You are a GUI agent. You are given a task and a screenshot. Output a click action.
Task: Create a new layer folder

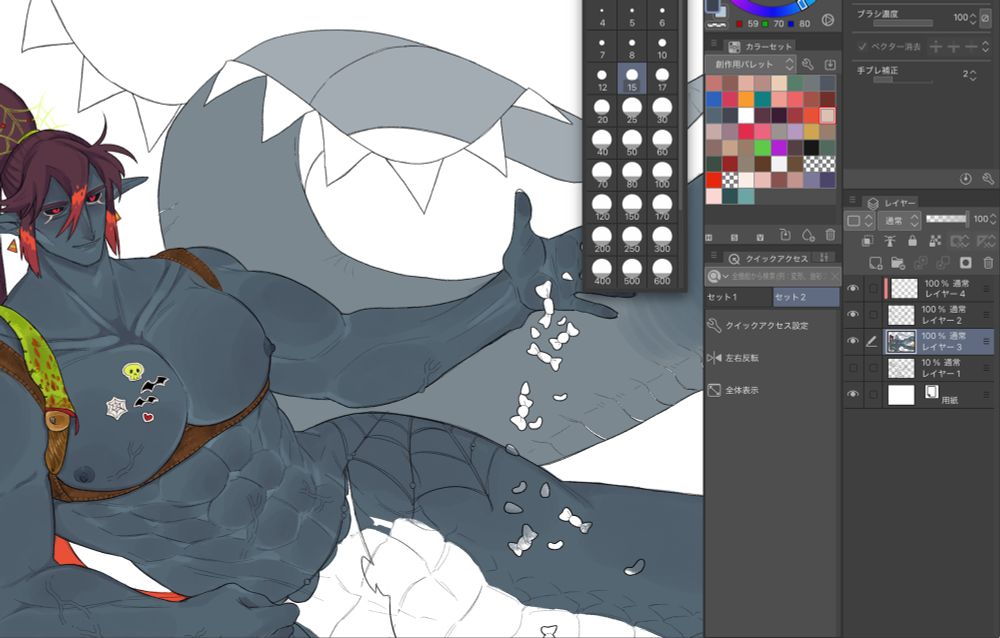[897, 263]
